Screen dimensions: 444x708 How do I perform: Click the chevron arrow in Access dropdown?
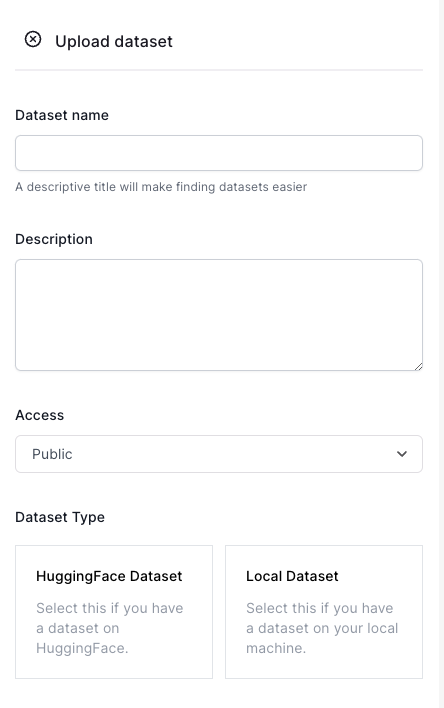402,454
